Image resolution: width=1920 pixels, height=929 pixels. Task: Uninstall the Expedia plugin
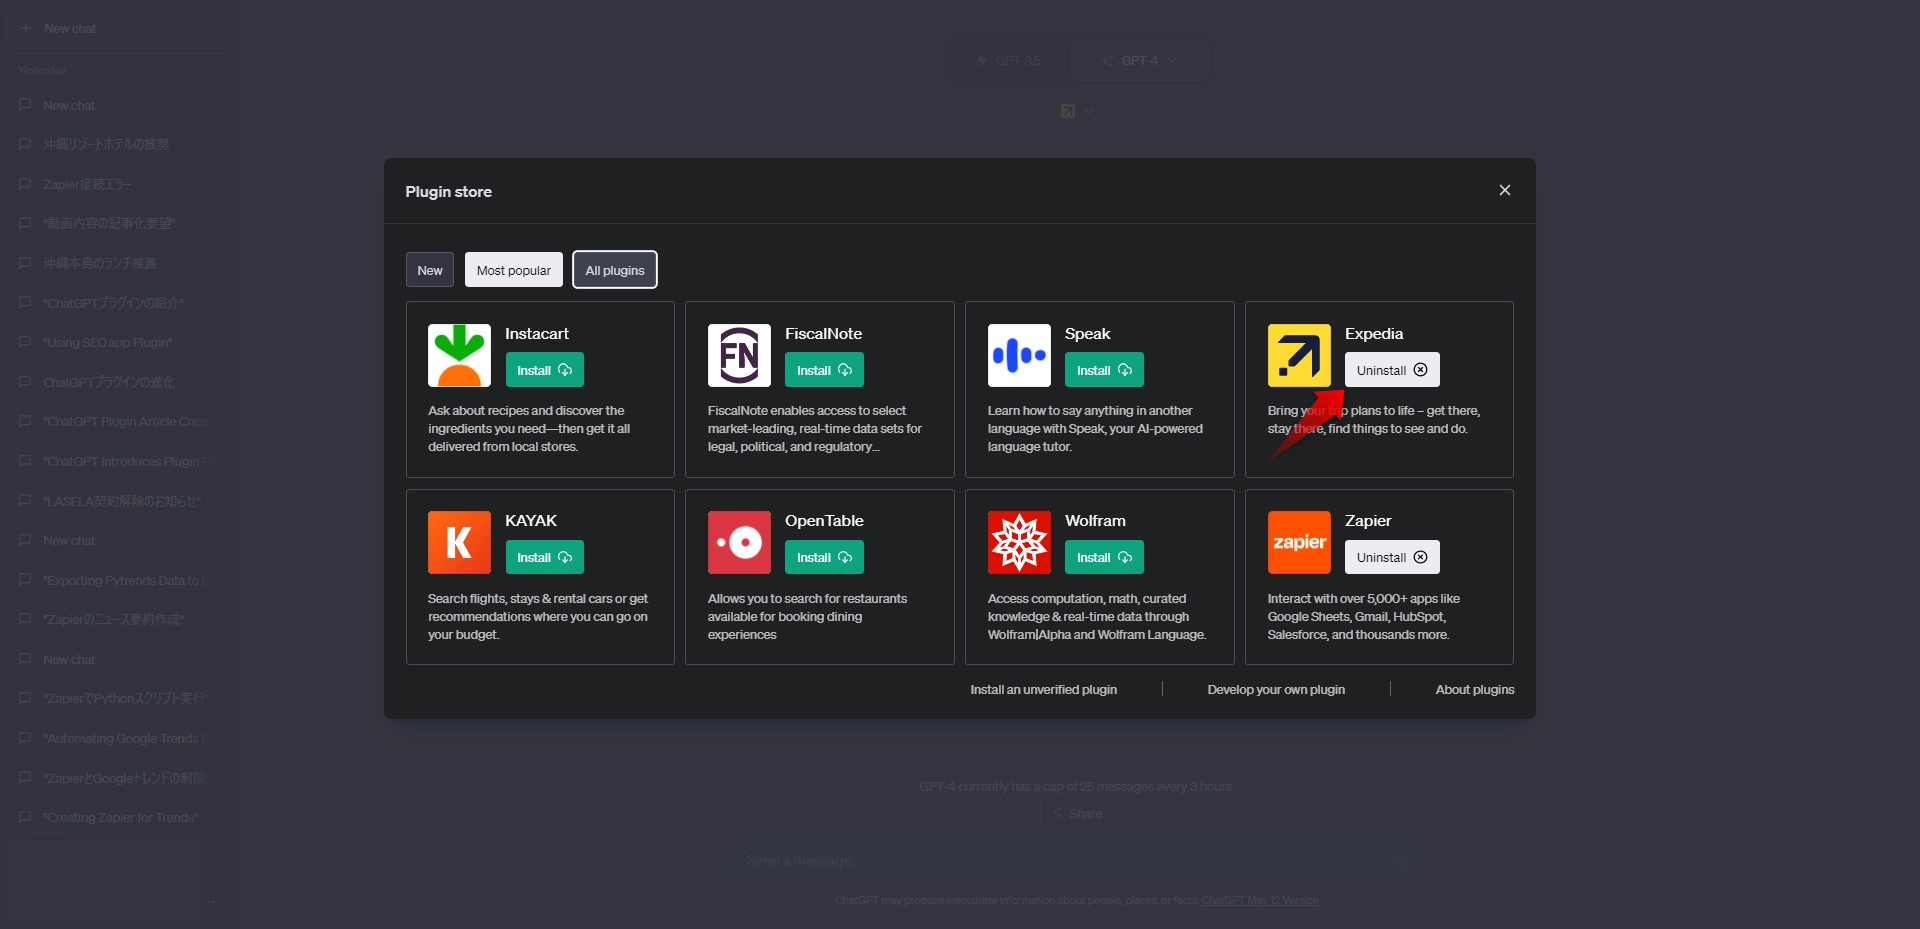tap(1392, 370)
